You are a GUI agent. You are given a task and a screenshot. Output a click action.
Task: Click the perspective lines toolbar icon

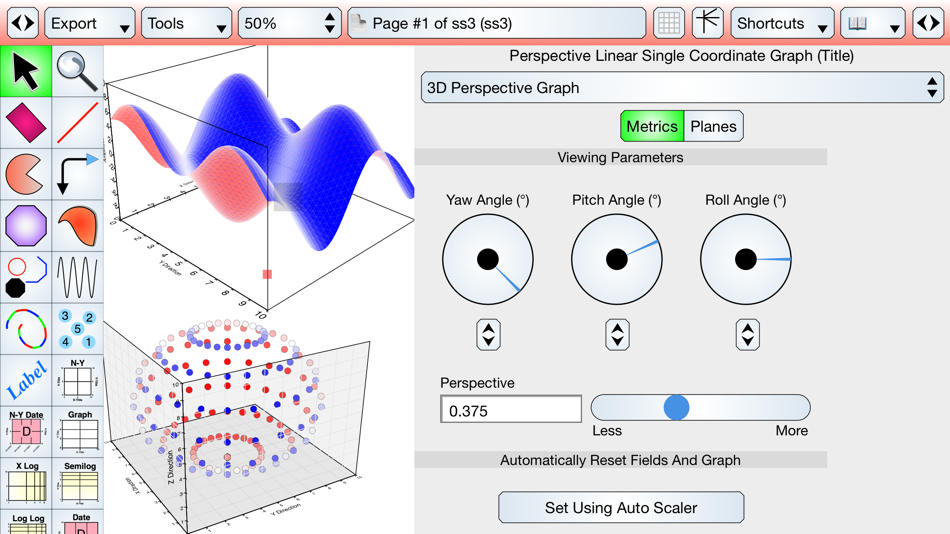click(x=708, y=24)
